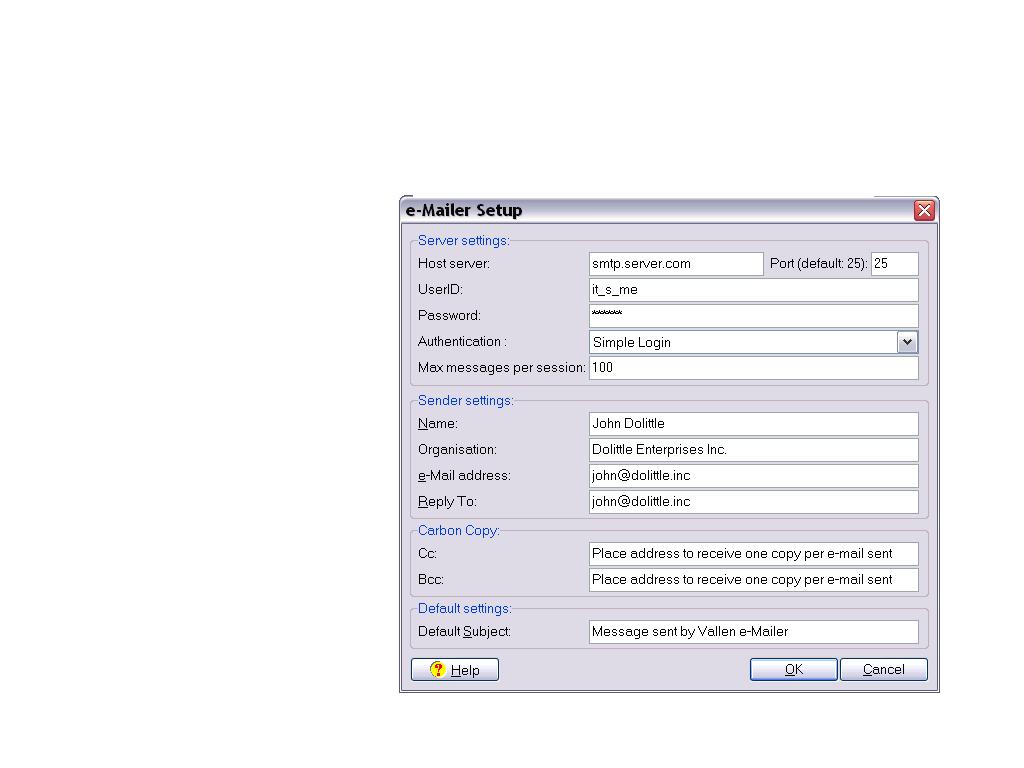Click the e-Mail address text field

(753, 476)
